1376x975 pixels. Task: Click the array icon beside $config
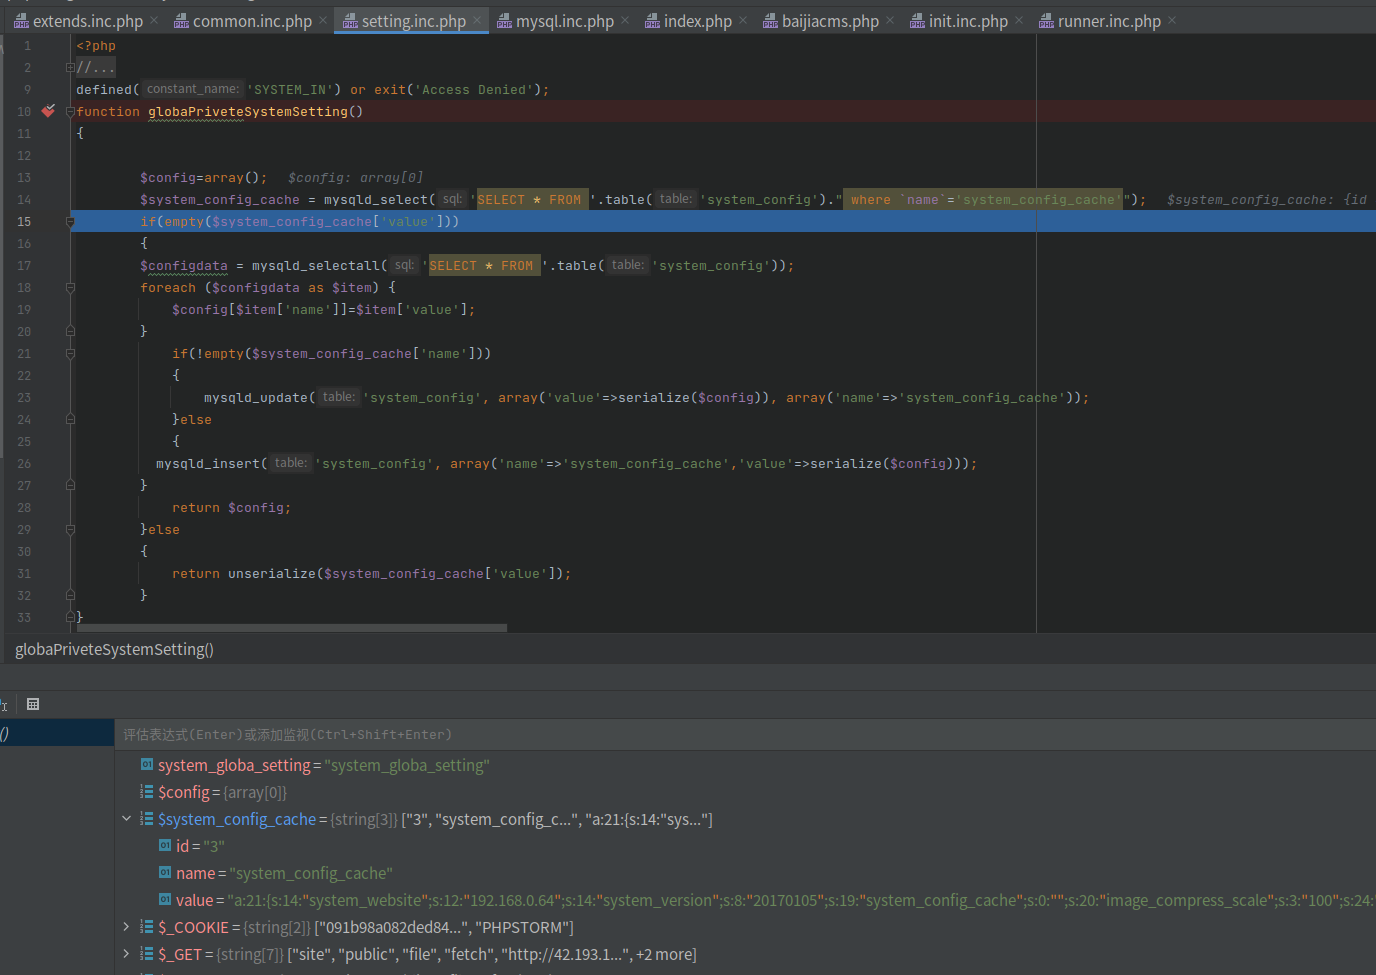(x=147, y=792)
